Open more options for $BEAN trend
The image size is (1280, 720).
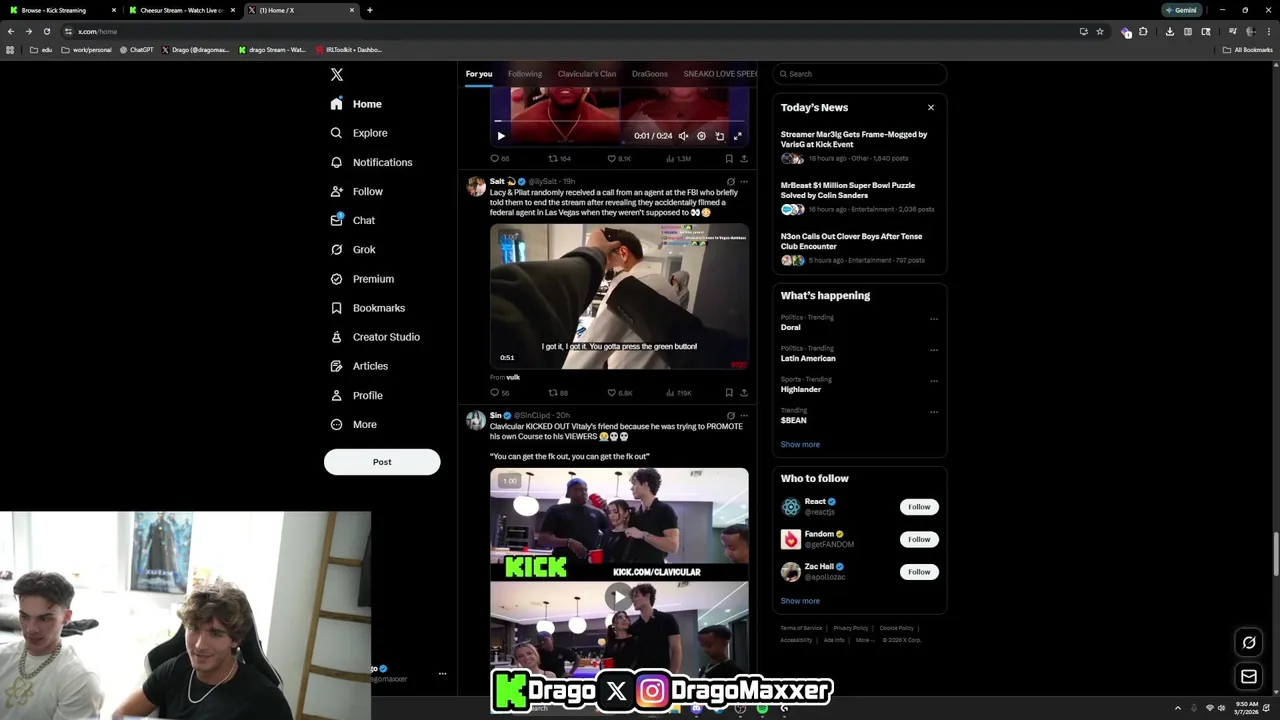click(934, 412)
